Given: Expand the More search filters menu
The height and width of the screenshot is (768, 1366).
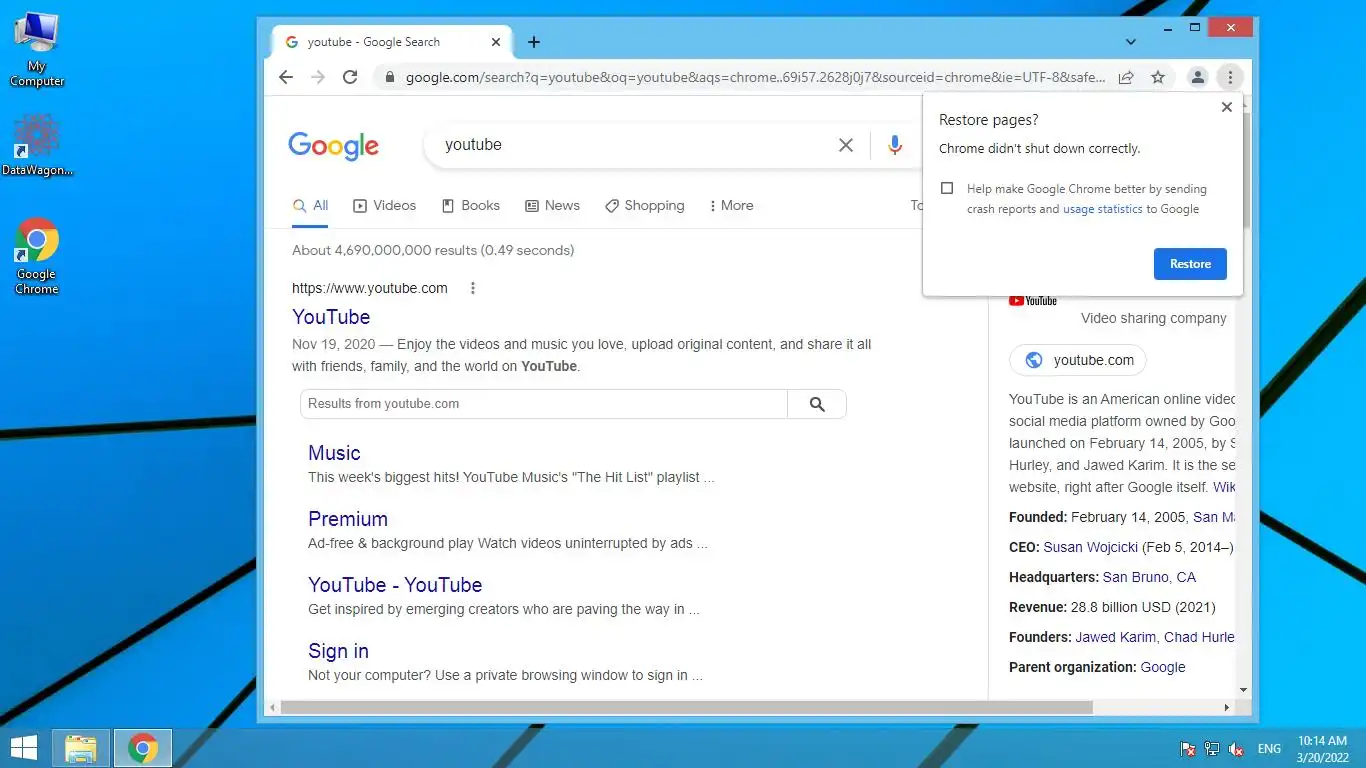Looking at the screenshot, I should 731,205.
